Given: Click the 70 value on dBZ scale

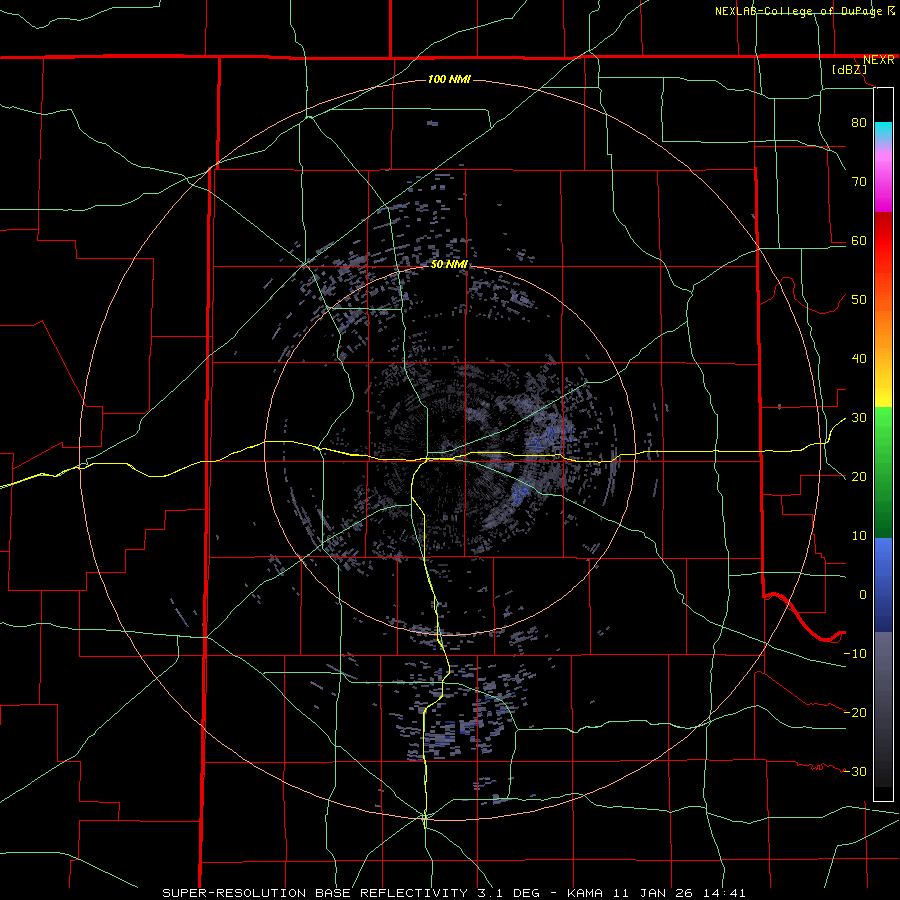Looking at the screenshot, I should 859,182.
